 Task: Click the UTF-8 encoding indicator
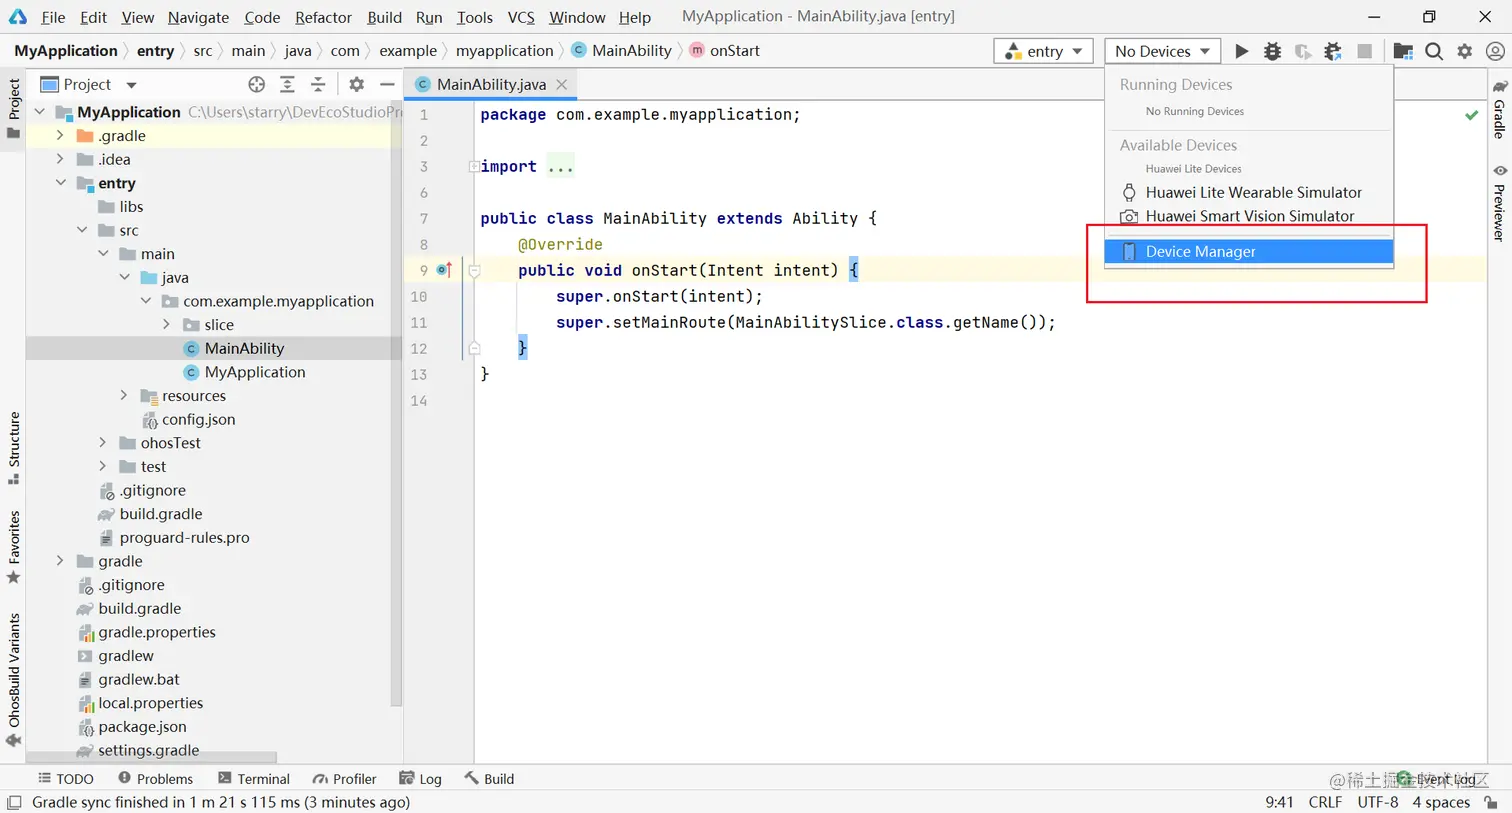(1378, 802)
